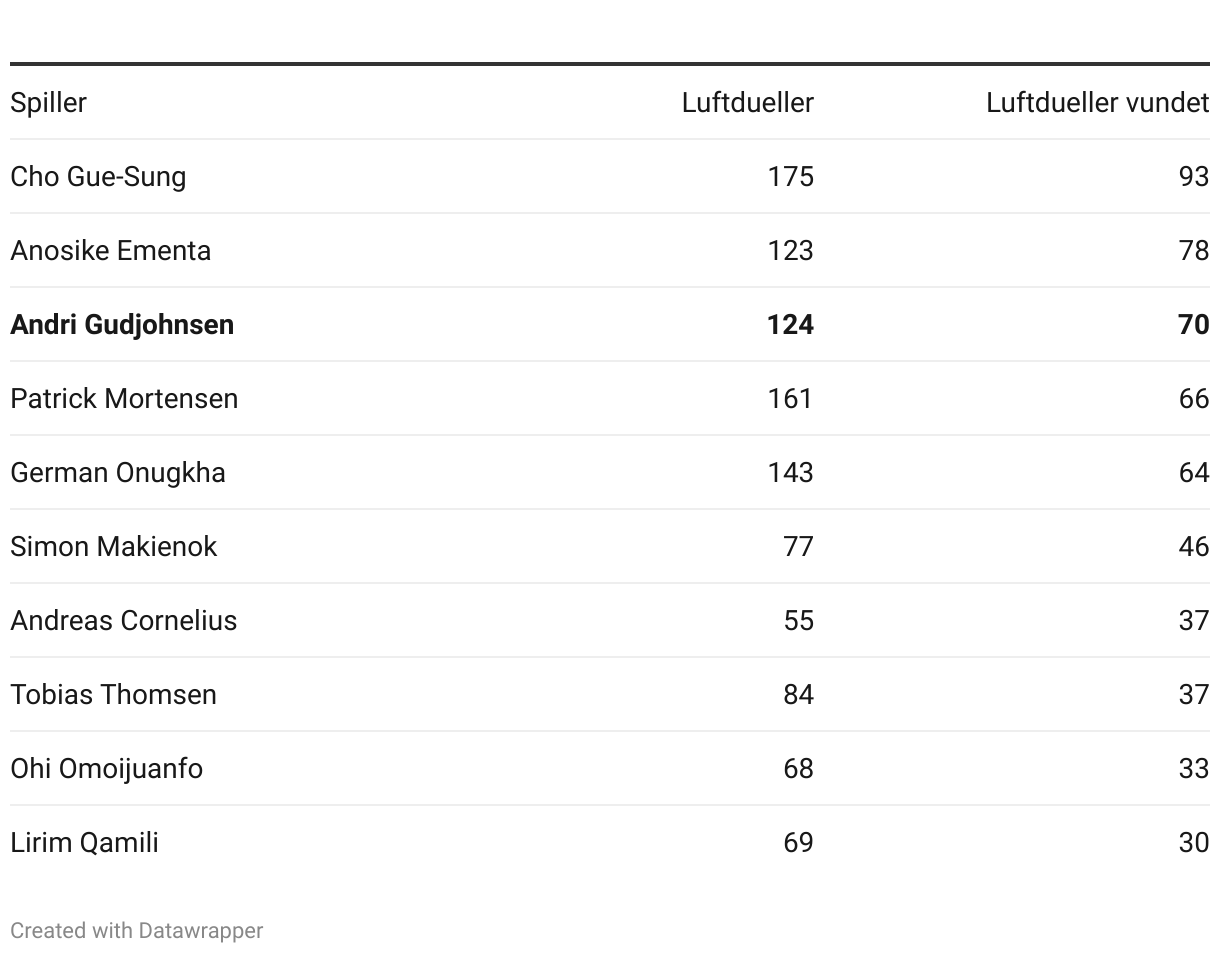Click the Luftdueller vundet column header
The image size is (1220, 954).
click(1097, 103)
